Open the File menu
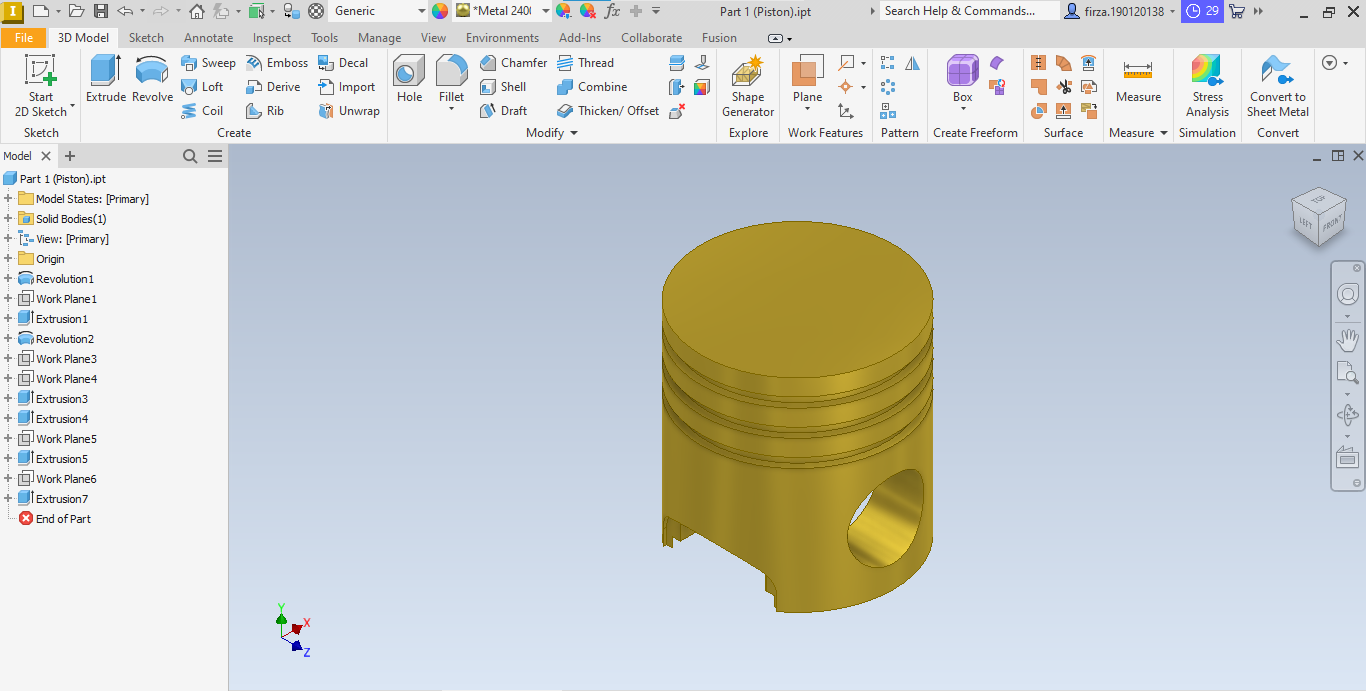 pos(24,38)
